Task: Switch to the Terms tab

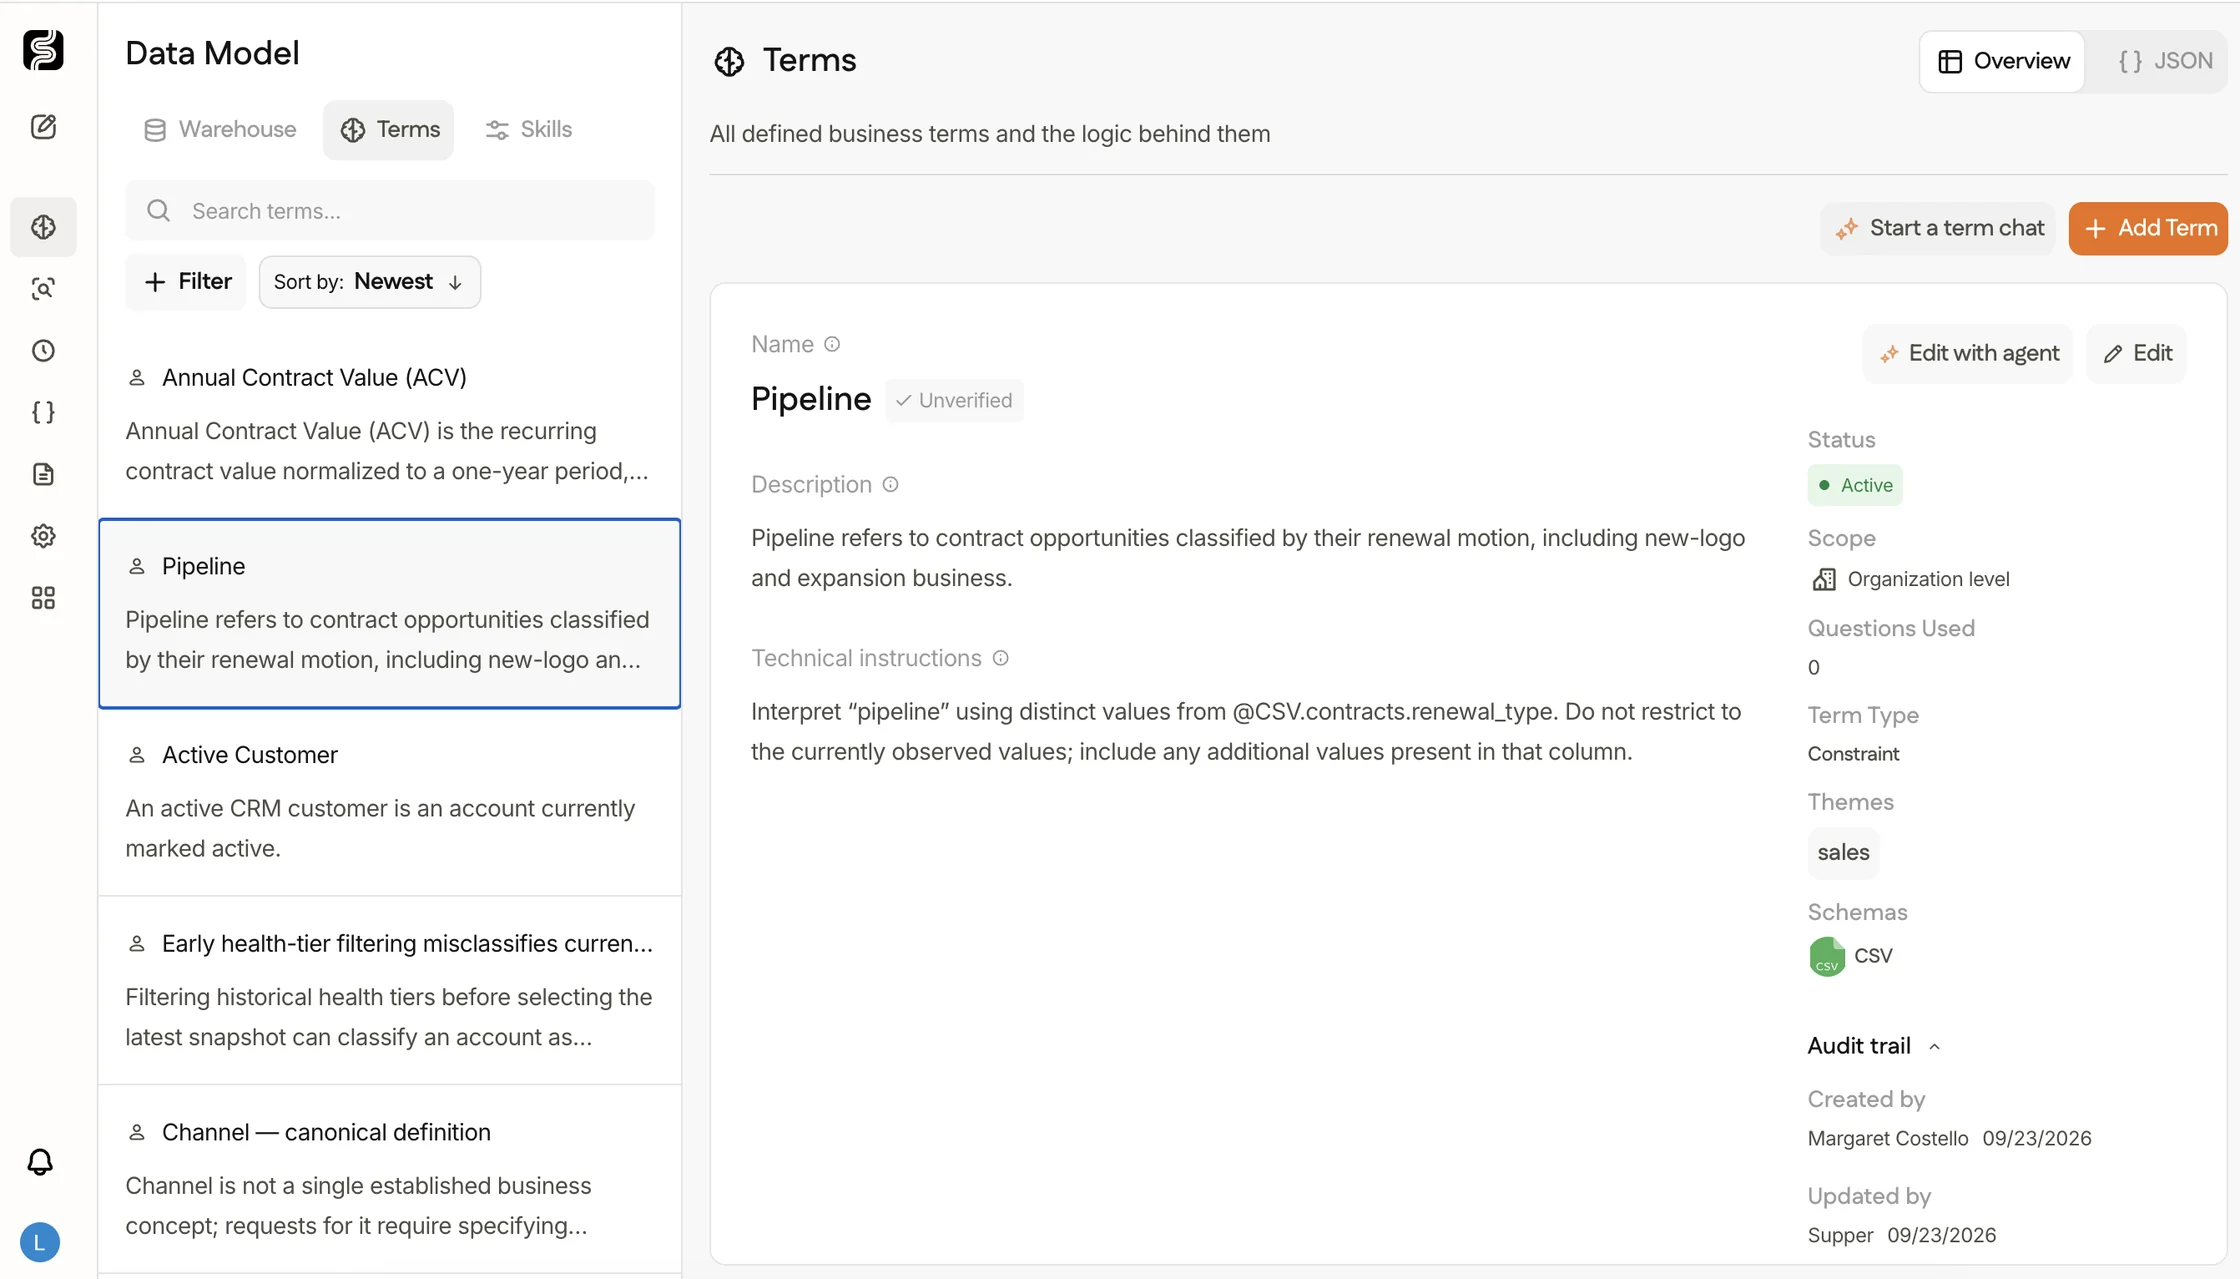Action: [x=389, y=130]
